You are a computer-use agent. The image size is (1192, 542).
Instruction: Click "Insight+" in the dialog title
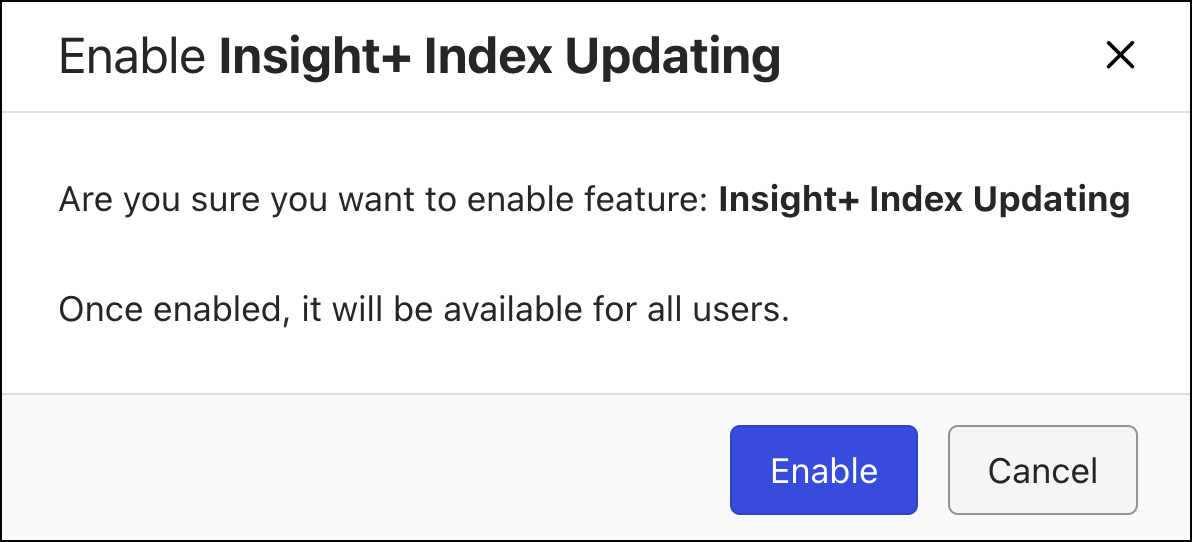coord(314,57)
